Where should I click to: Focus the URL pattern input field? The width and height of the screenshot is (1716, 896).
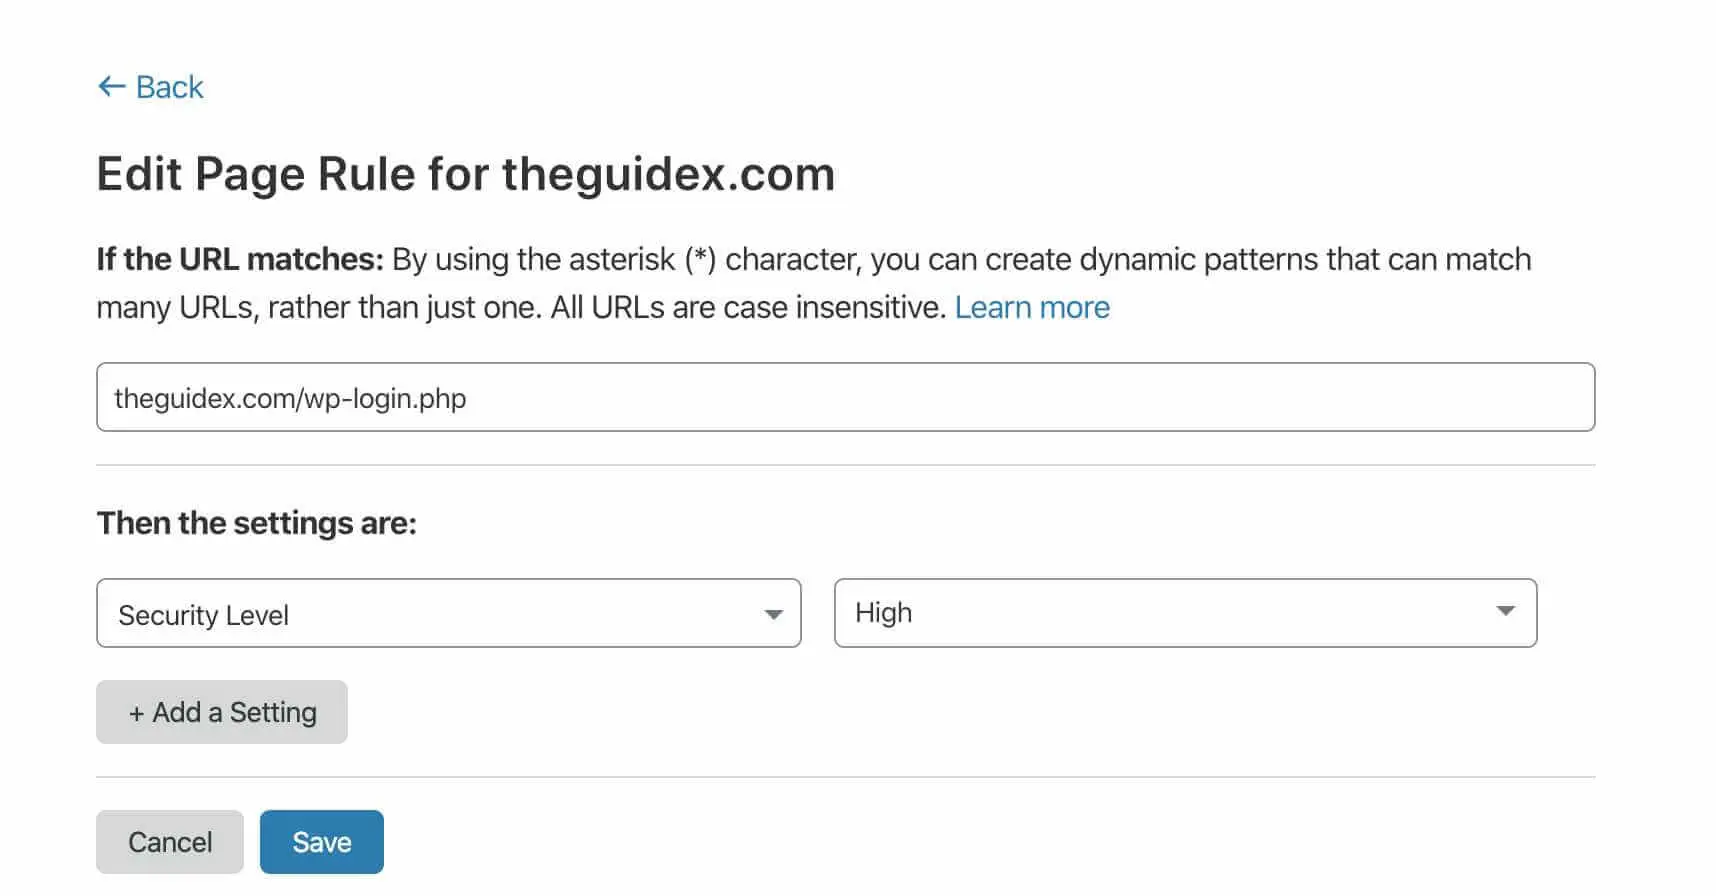click(x=845, y=398)
